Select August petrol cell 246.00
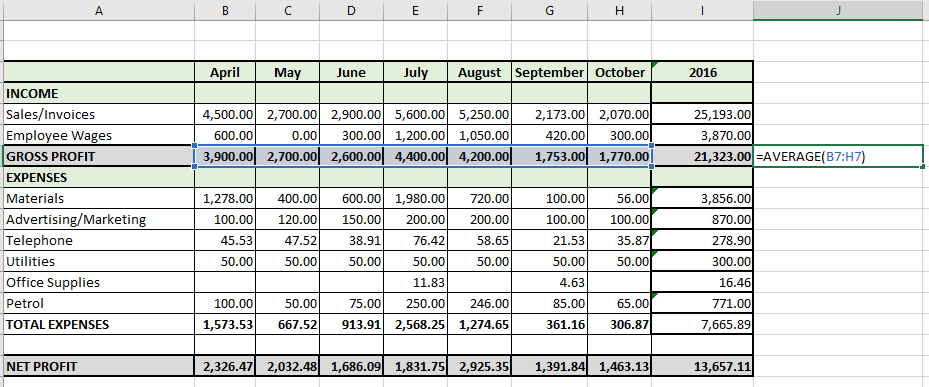 (x=480, y=303)
